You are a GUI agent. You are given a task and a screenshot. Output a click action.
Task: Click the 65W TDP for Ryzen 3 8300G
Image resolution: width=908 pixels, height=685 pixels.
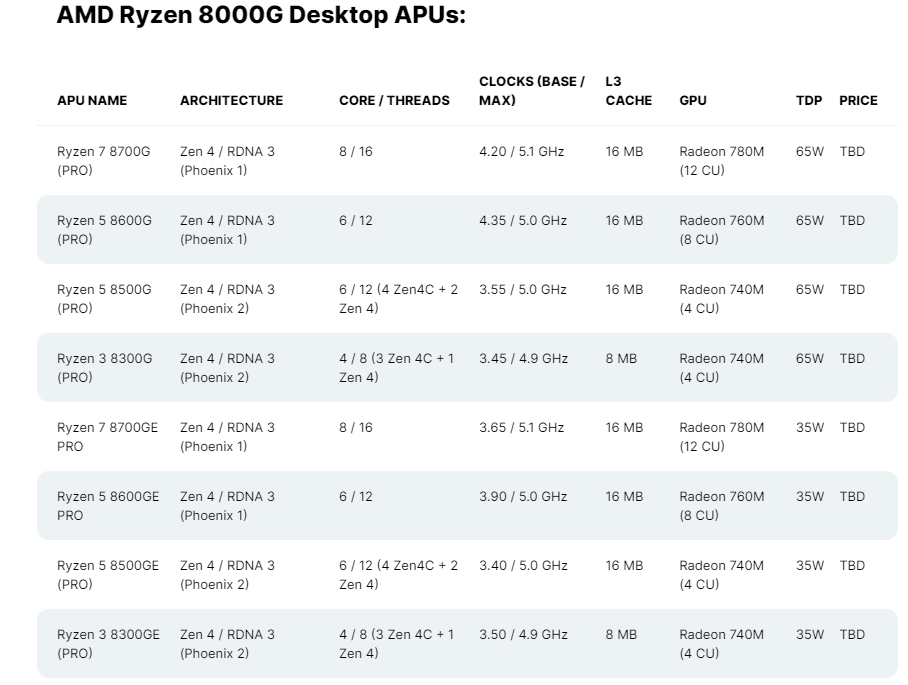tap(810, 358)
